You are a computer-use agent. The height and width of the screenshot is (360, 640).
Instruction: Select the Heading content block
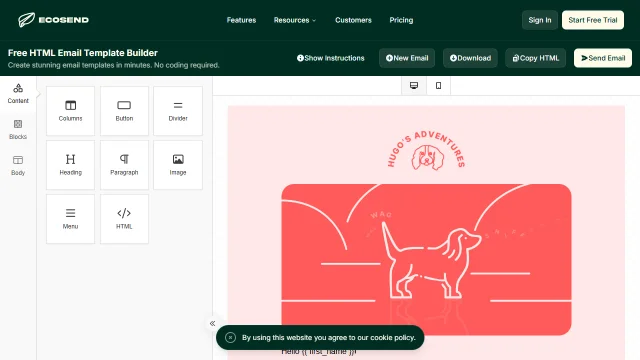tap(71, 165)
